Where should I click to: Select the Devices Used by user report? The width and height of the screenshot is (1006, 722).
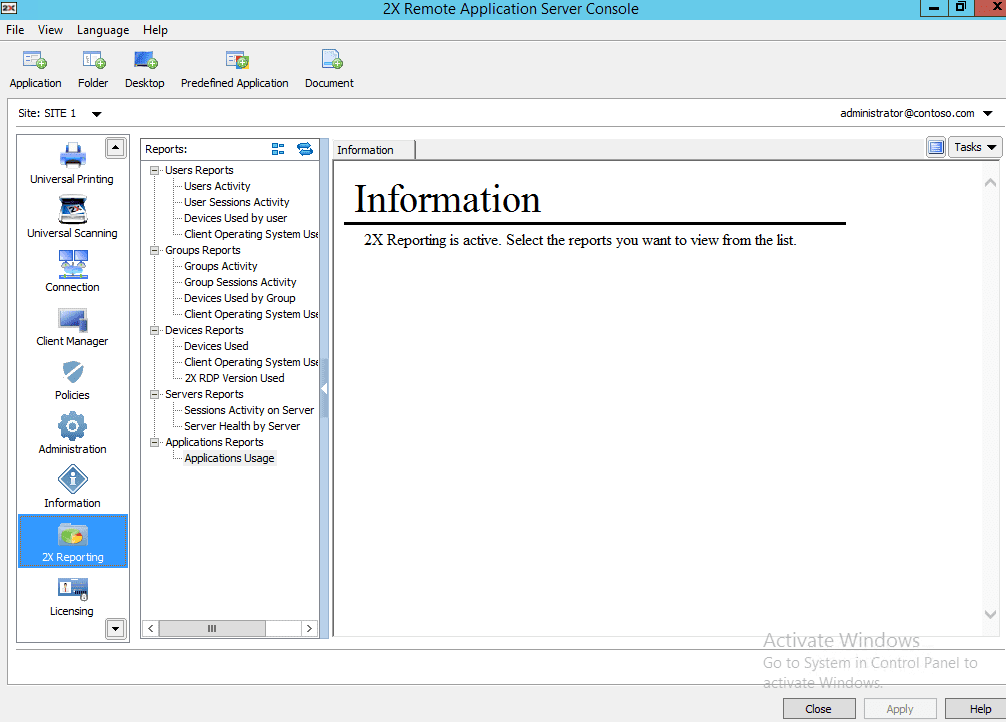point(235,218)
